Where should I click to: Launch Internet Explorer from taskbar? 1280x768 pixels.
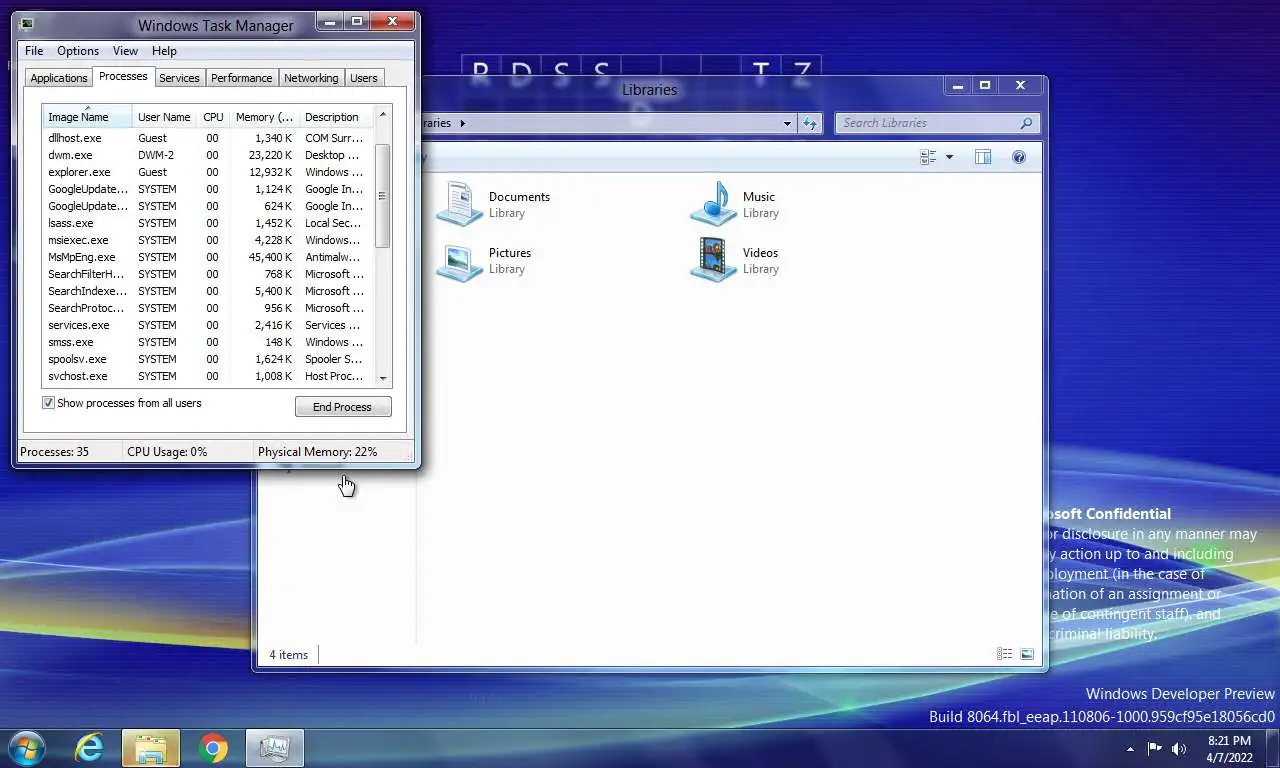coord(89,748)
